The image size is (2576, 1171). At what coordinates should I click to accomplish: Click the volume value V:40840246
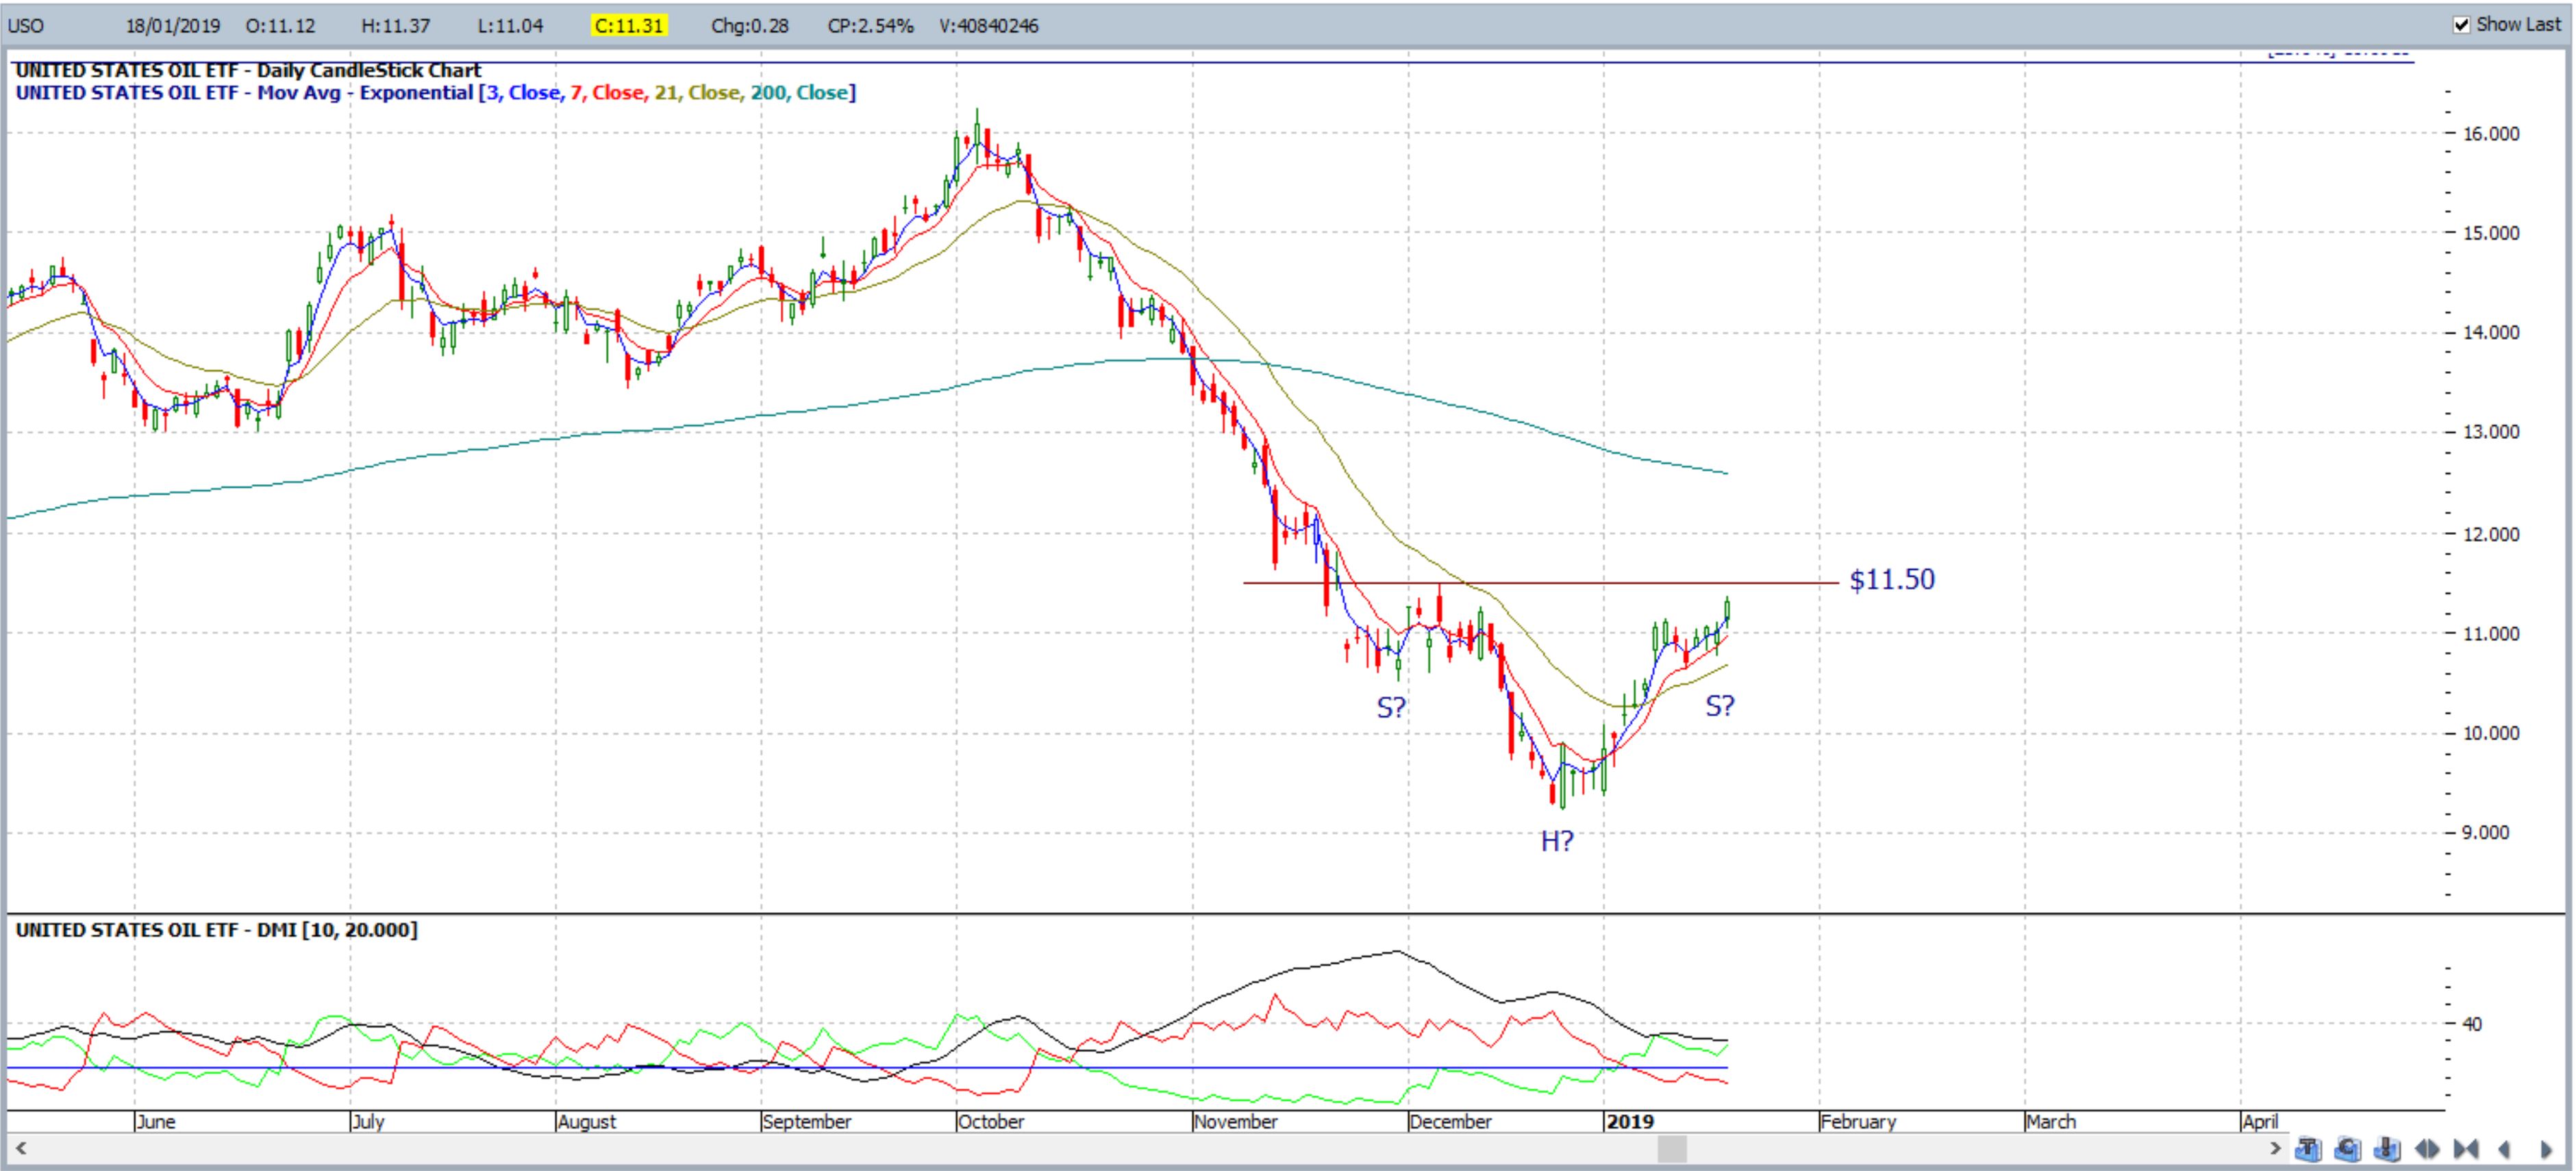click(x=989, y=26)
